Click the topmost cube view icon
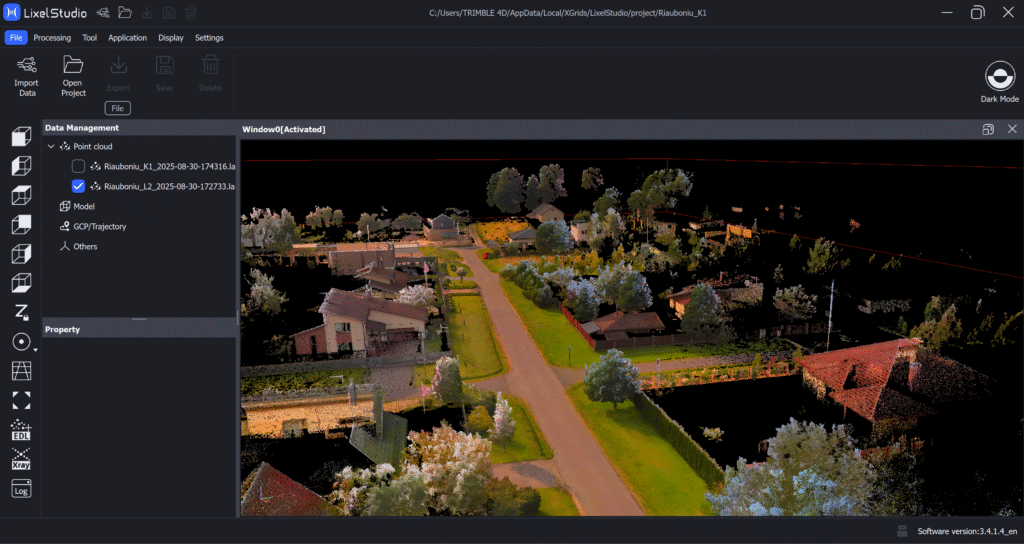This screenshot has height=544, width=1024. (21, 137)
